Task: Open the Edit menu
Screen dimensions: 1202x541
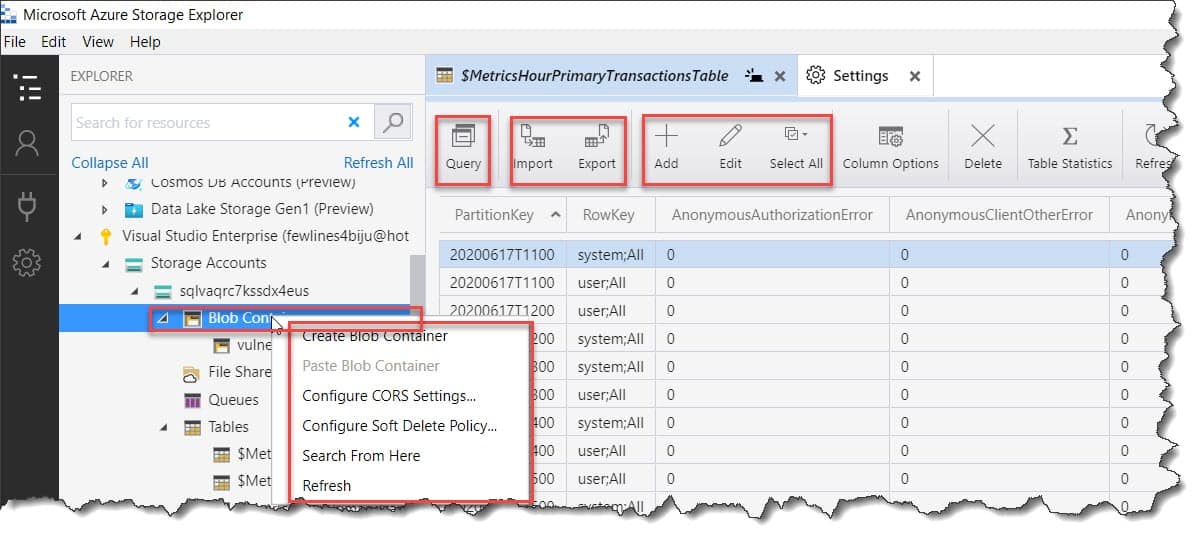Action: (53, 42)
